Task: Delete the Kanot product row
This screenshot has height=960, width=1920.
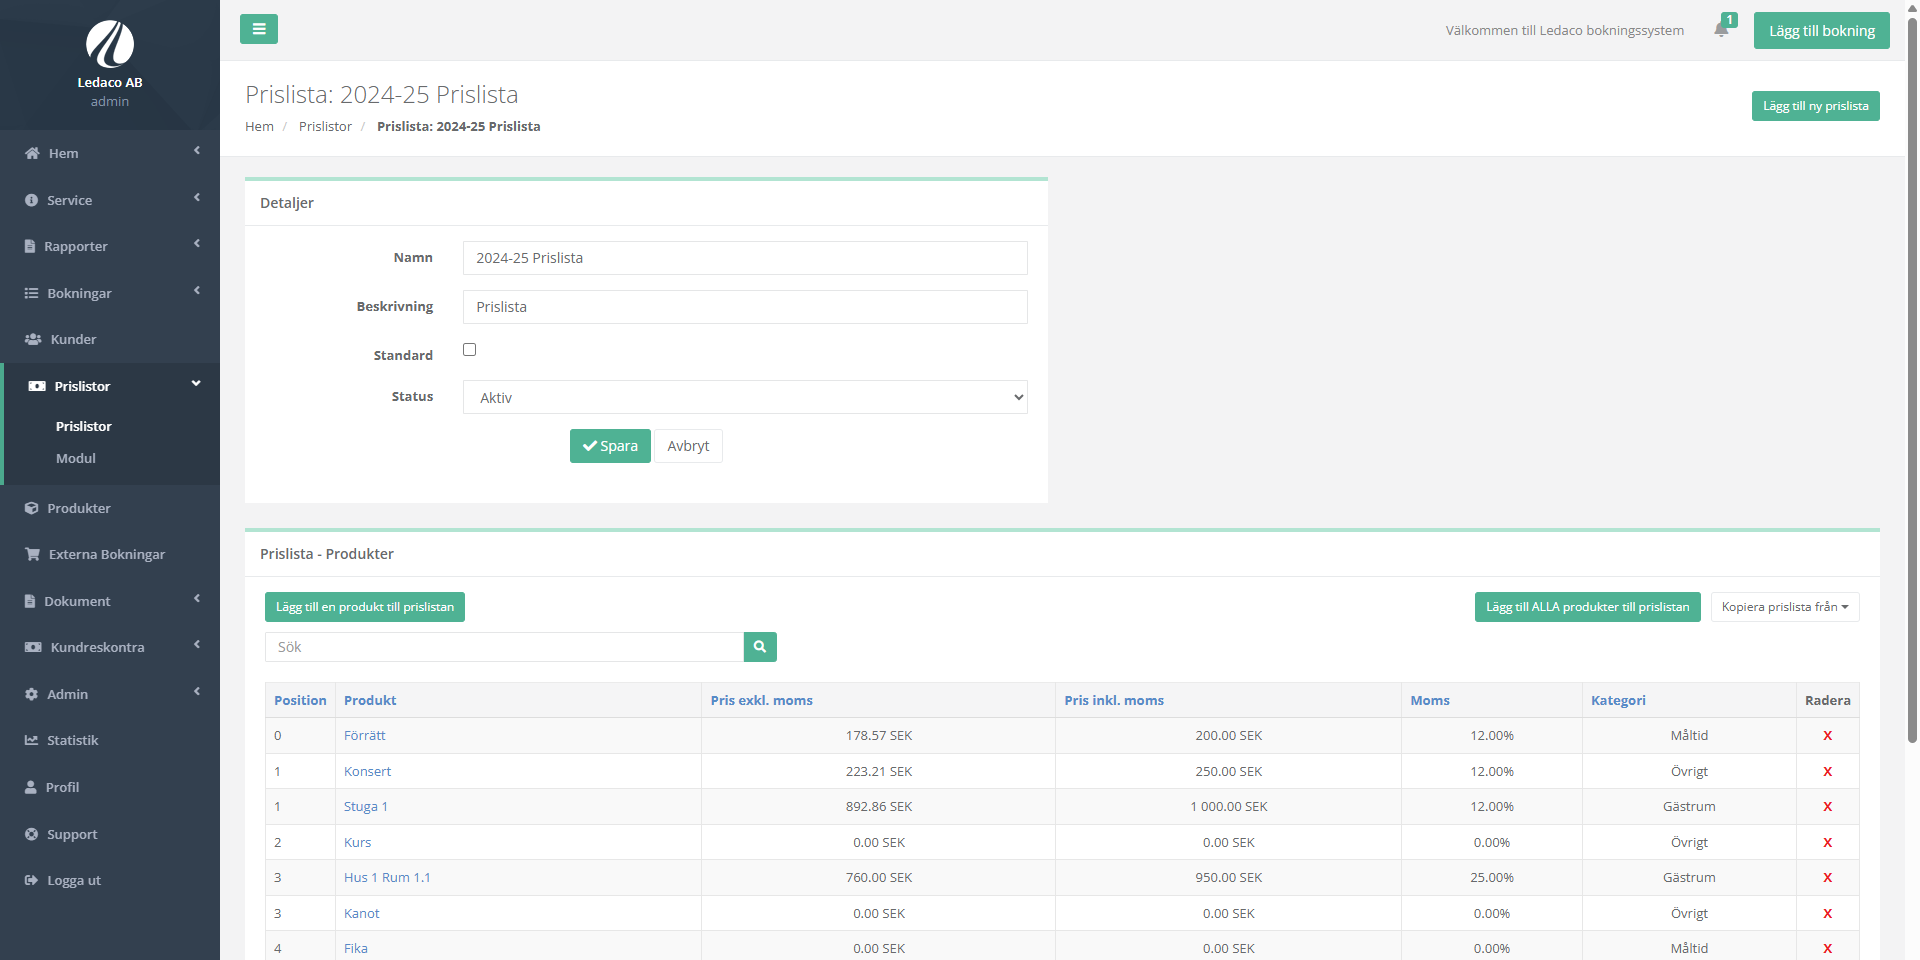Action: (1827, 914)
